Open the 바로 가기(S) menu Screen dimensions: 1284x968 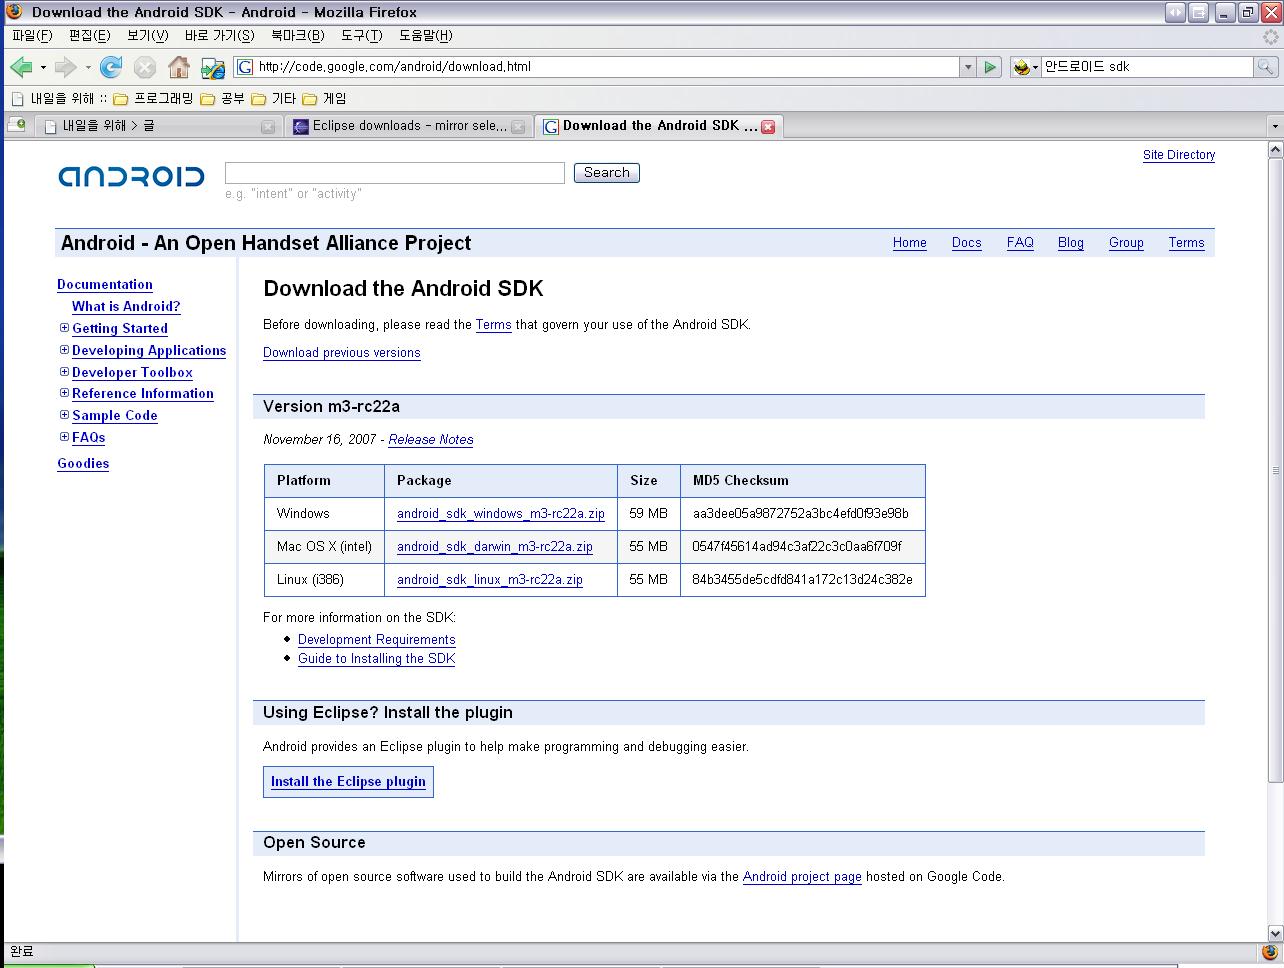[219, 36]
